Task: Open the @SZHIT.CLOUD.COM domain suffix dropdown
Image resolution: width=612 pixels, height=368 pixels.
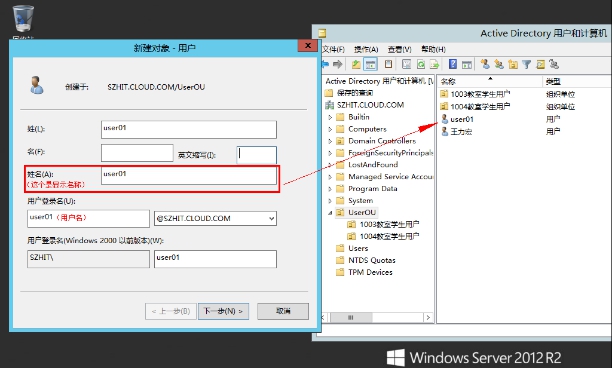Action: coord(271,219)
